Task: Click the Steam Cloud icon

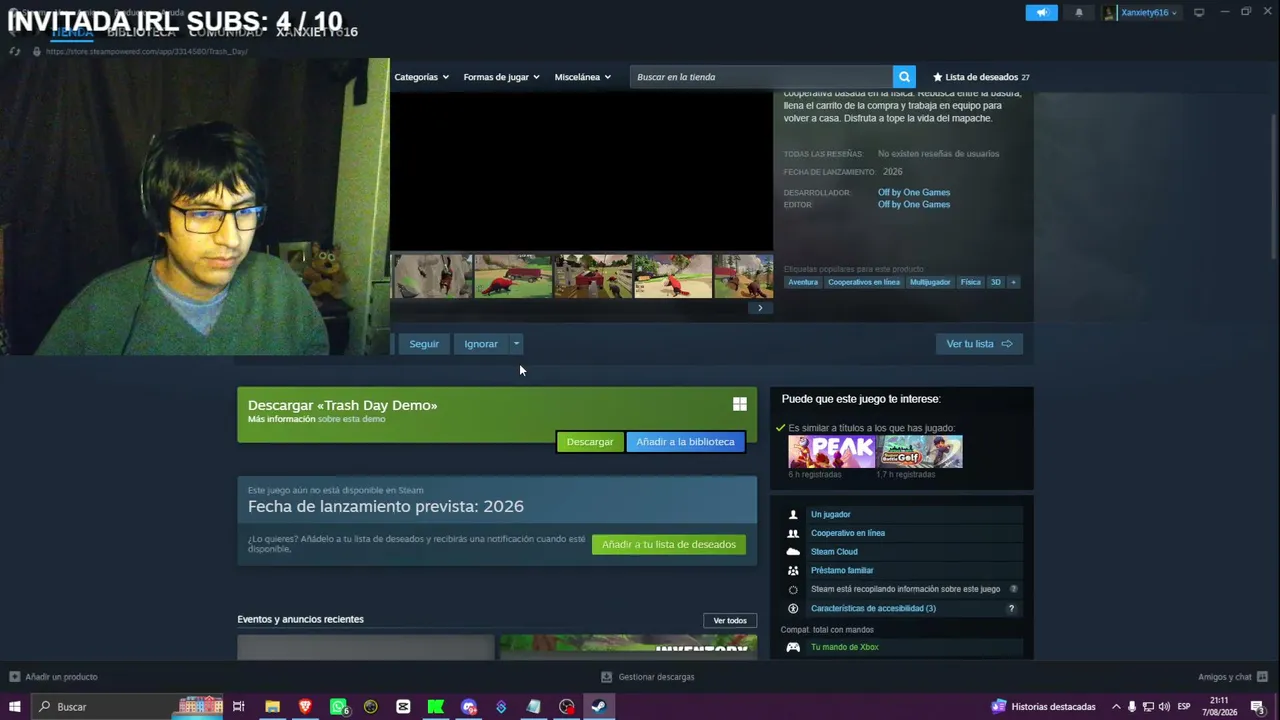Action: click(x=793, y=552)
